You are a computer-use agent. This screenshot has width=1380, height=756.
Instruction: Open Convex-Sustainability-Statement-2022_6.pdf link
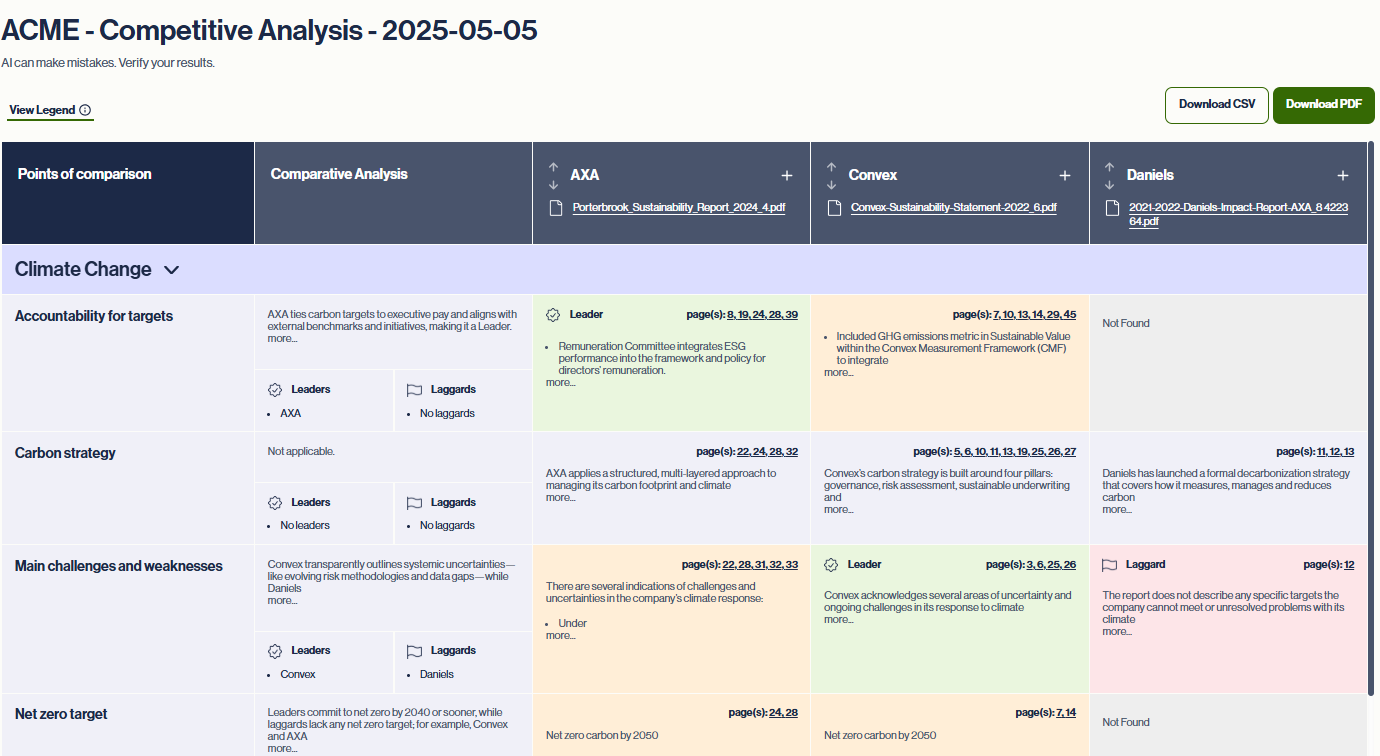pyautogui.click(x=954, y=208)
